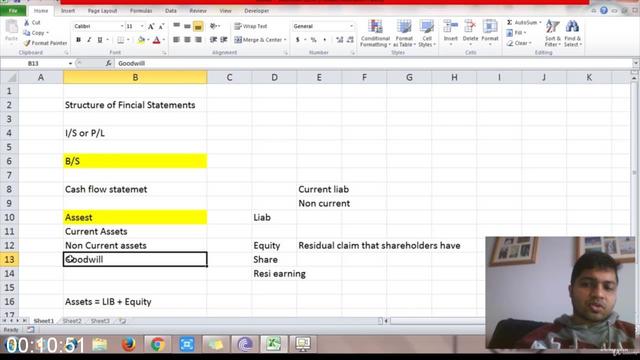640x360 pixels.
Task: Select the Sheet2 tab
Action: (72, 321)
